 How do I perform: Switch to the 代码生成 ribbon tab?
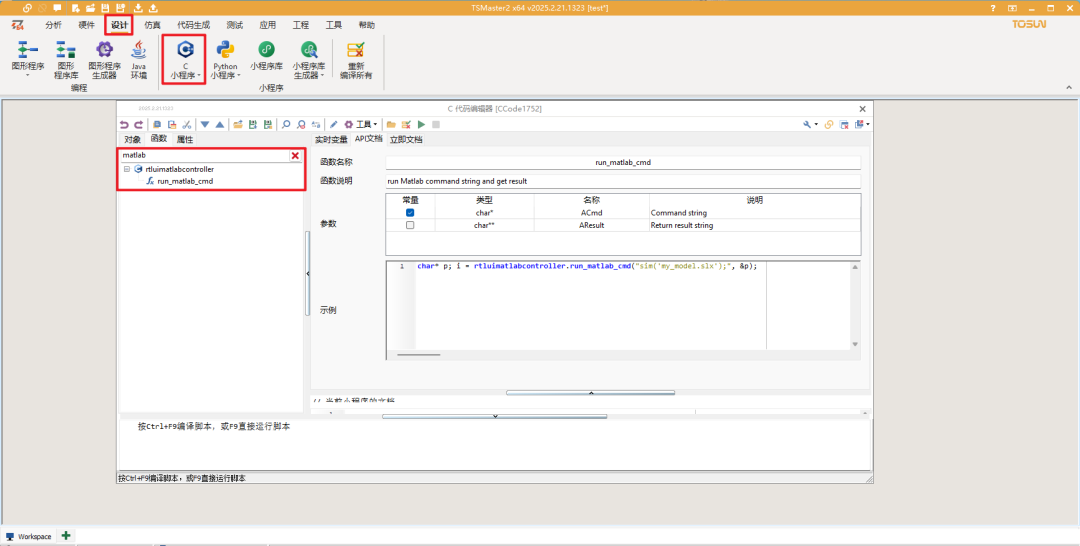(x=193, y=25)
